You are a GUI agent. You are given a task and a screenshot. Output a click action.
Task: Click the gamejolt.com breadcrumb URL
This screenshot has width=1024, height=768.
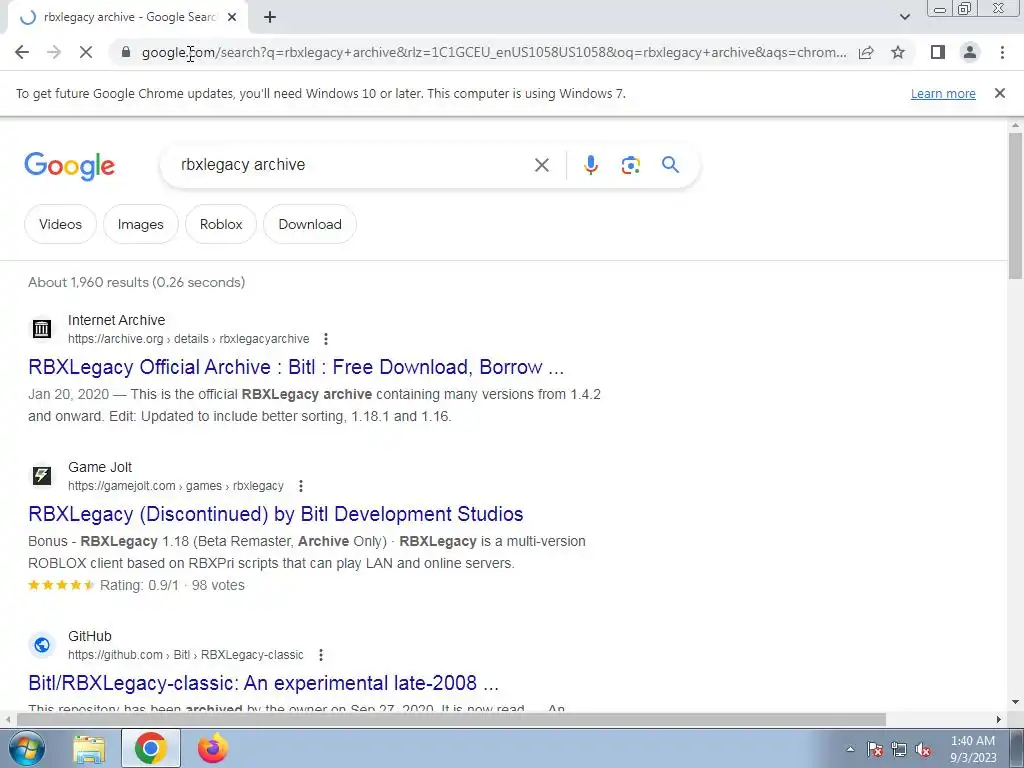coord(176,486)
